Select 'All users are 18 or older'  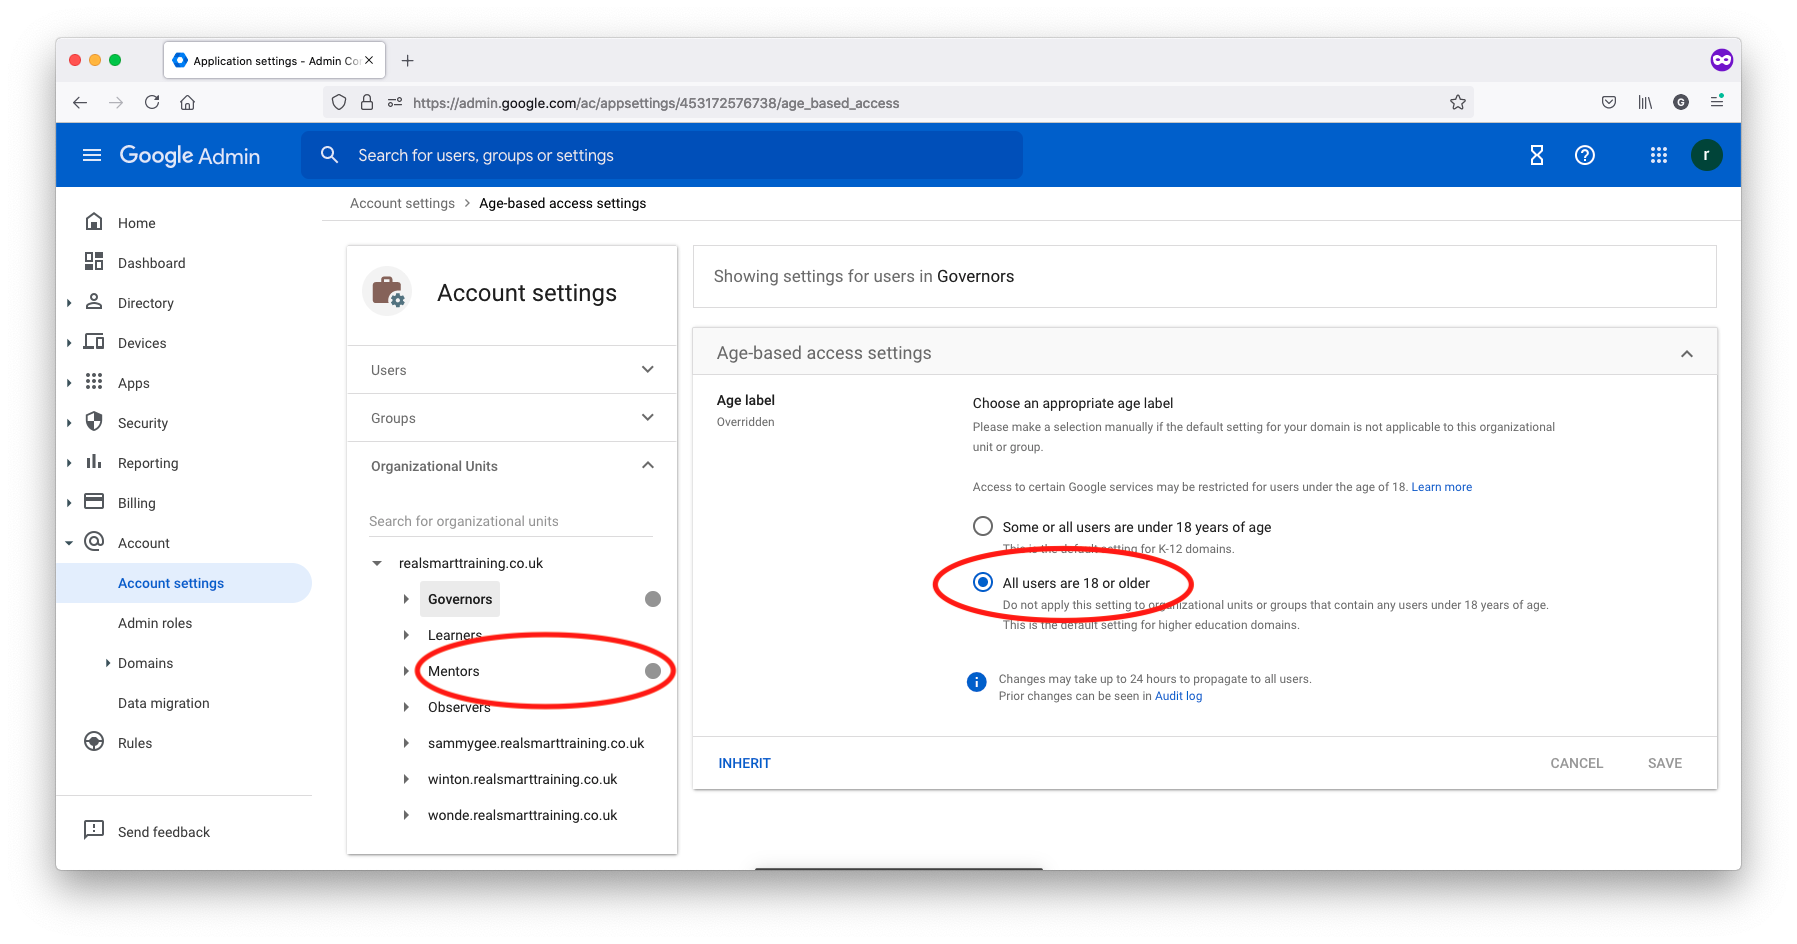983,582
